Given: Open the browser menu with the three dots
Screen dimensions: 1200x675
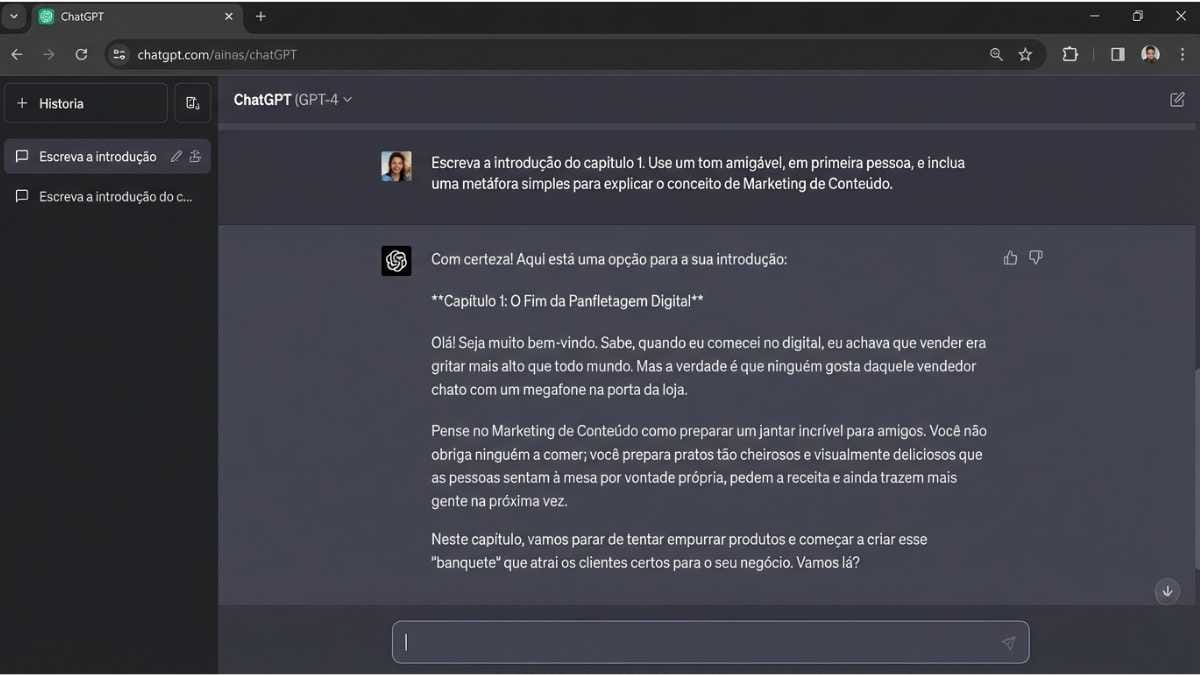Looking at the screenshot, I should [x=1183, y=54].
